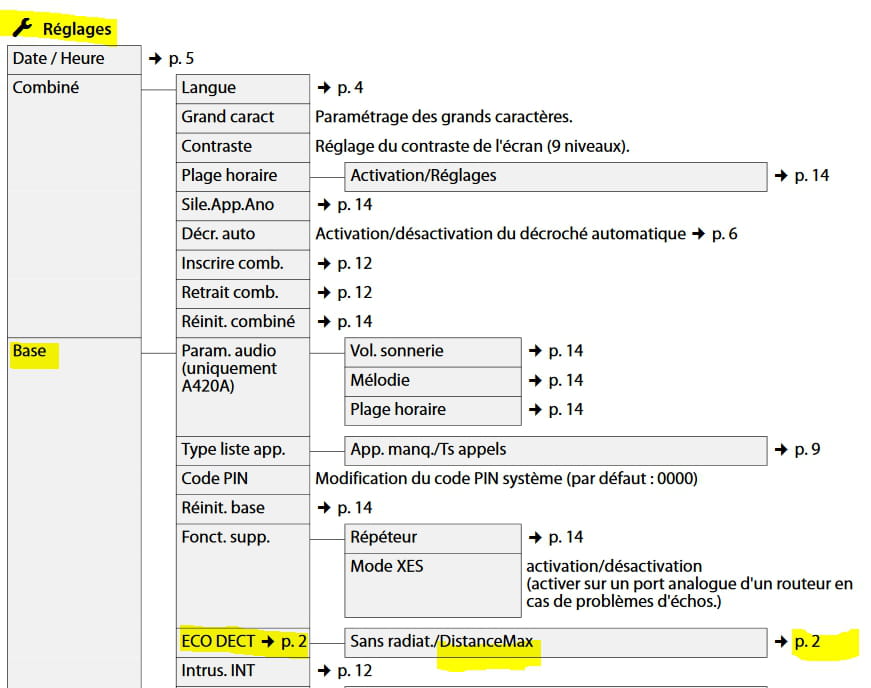Select the Mélodie entry
The height and width of the screenshot is (688, 871).
[433, 381]
